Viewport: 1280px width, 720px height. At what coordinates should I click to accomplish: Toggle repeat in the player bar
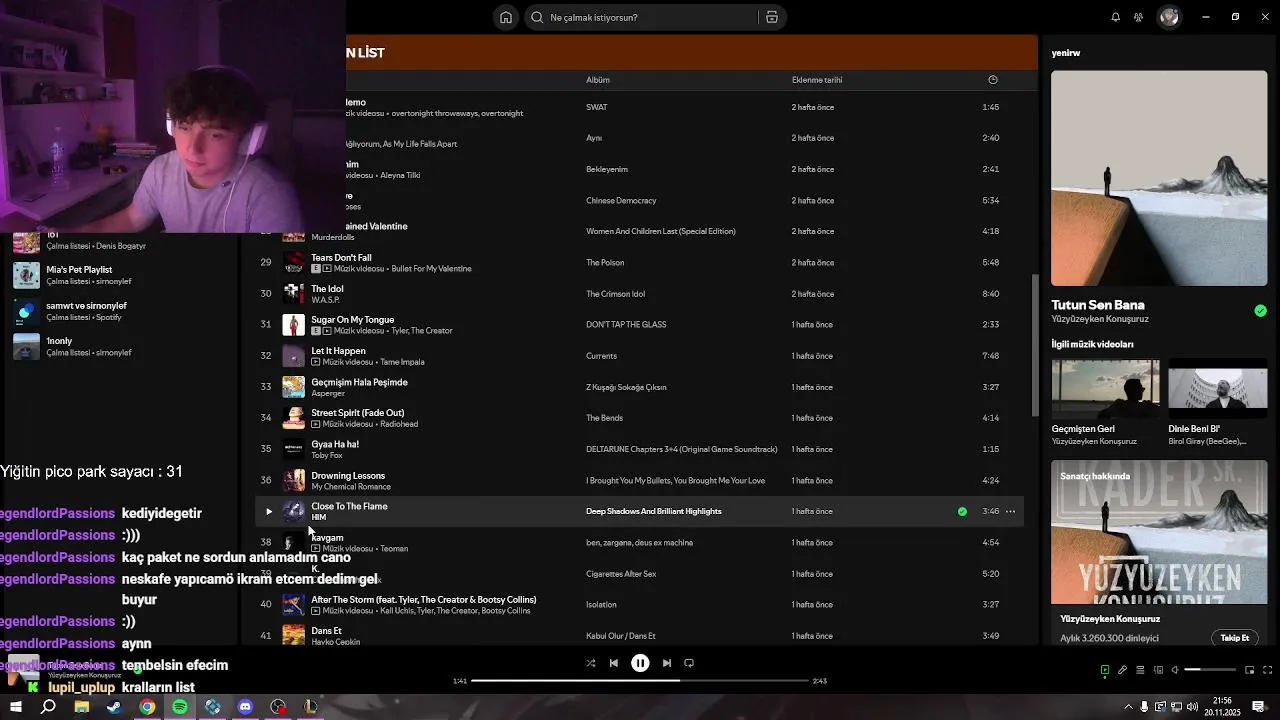click(689, 663)
